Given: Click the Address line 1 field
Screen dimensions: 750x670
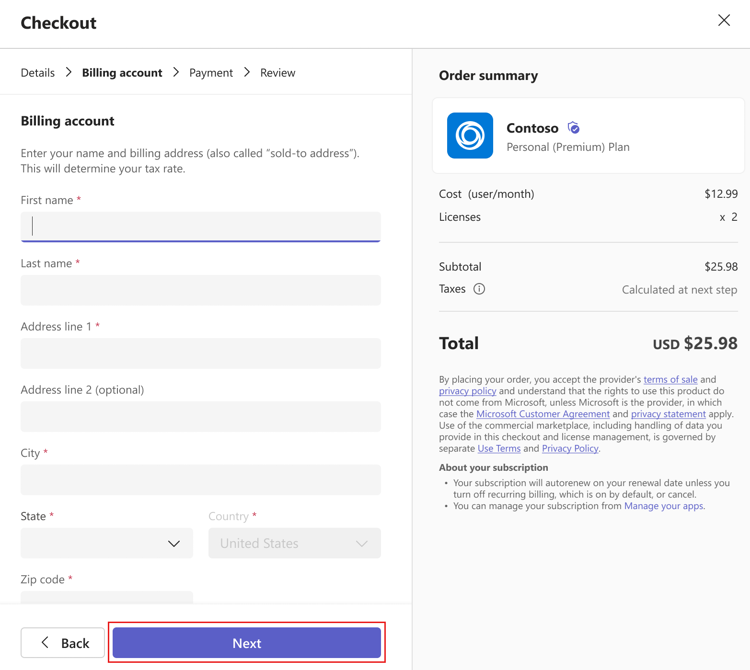Looking at the screenshot, I should 200,353.
